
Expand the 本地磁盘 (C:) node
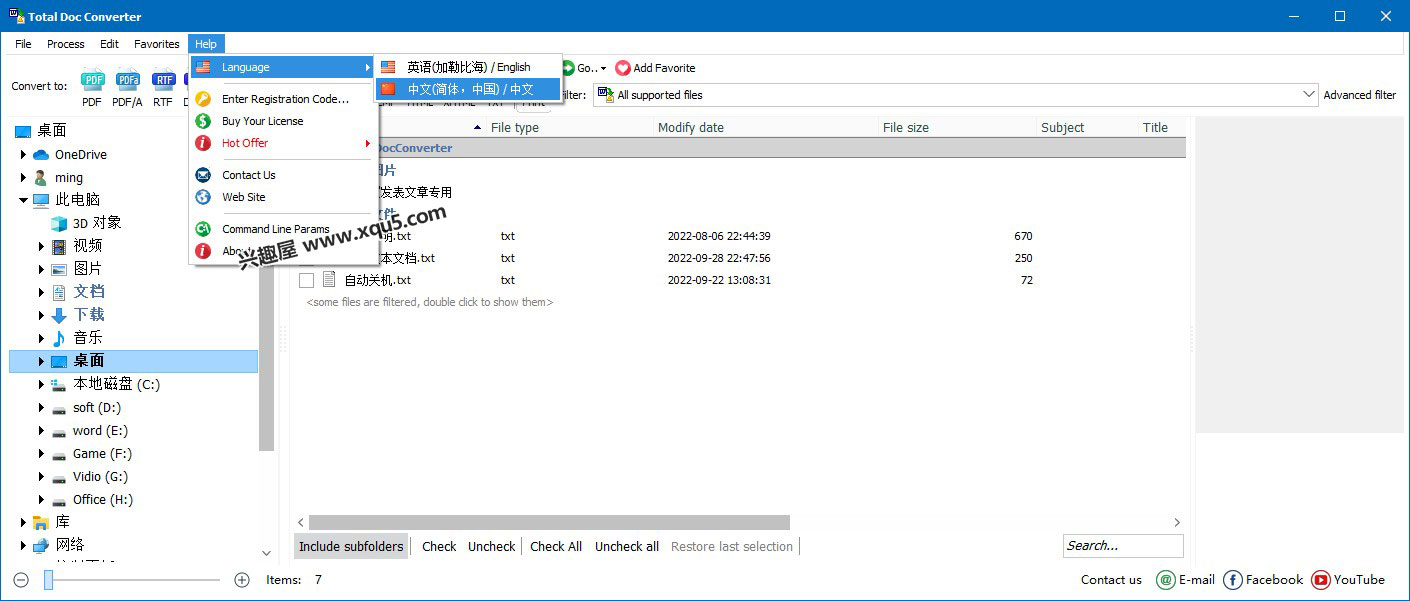(41, 385)
